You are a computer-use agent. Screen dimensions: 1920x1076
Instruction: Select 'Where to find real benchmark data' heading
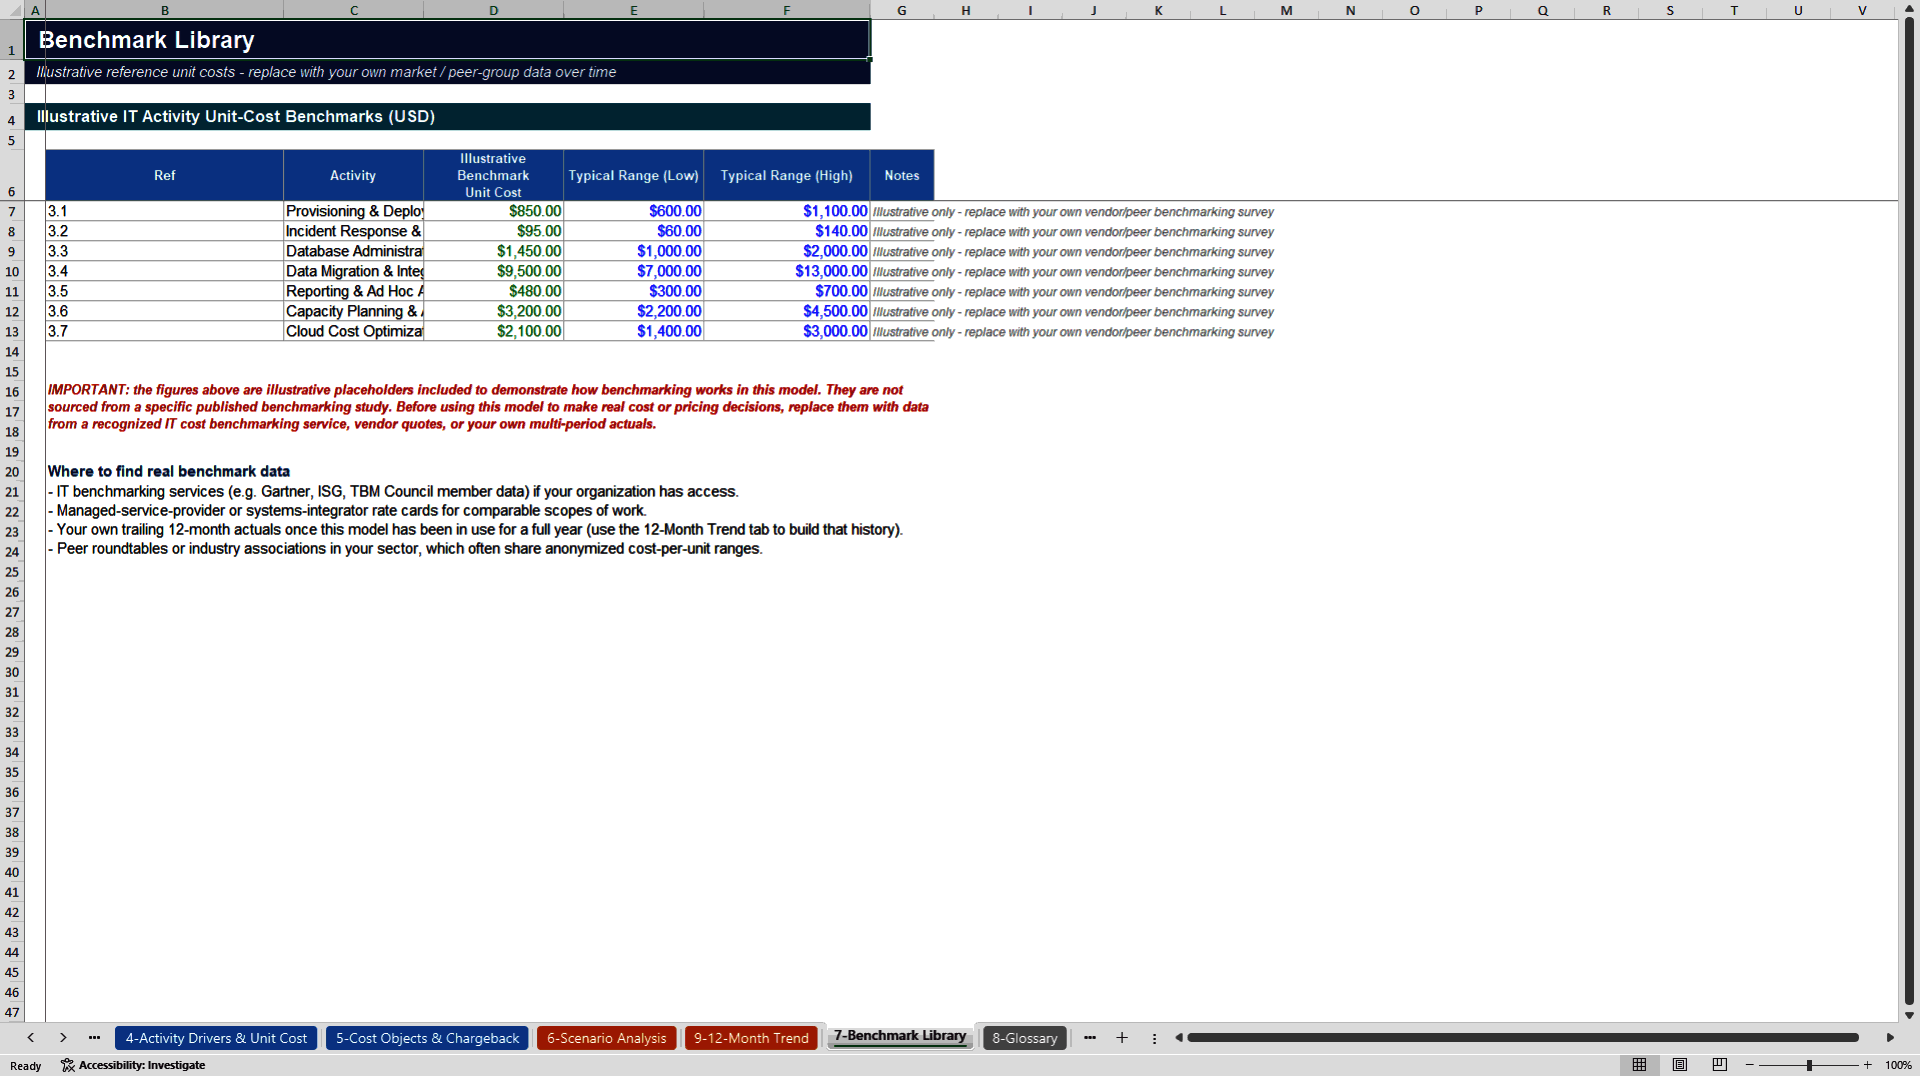pos(169,471)
